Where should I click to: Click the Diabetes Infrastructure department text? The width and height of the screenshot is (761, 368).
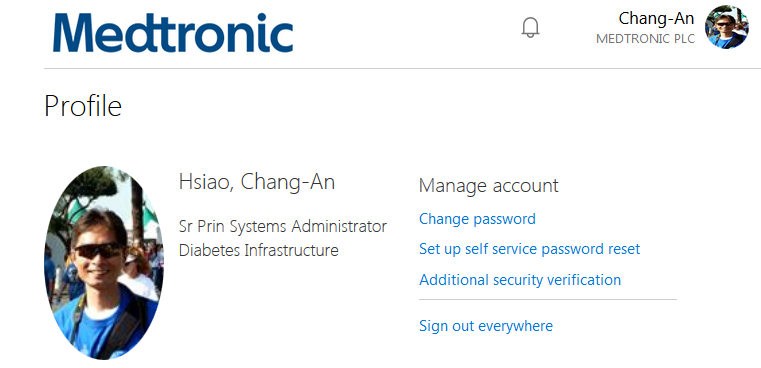pos(259,251)
